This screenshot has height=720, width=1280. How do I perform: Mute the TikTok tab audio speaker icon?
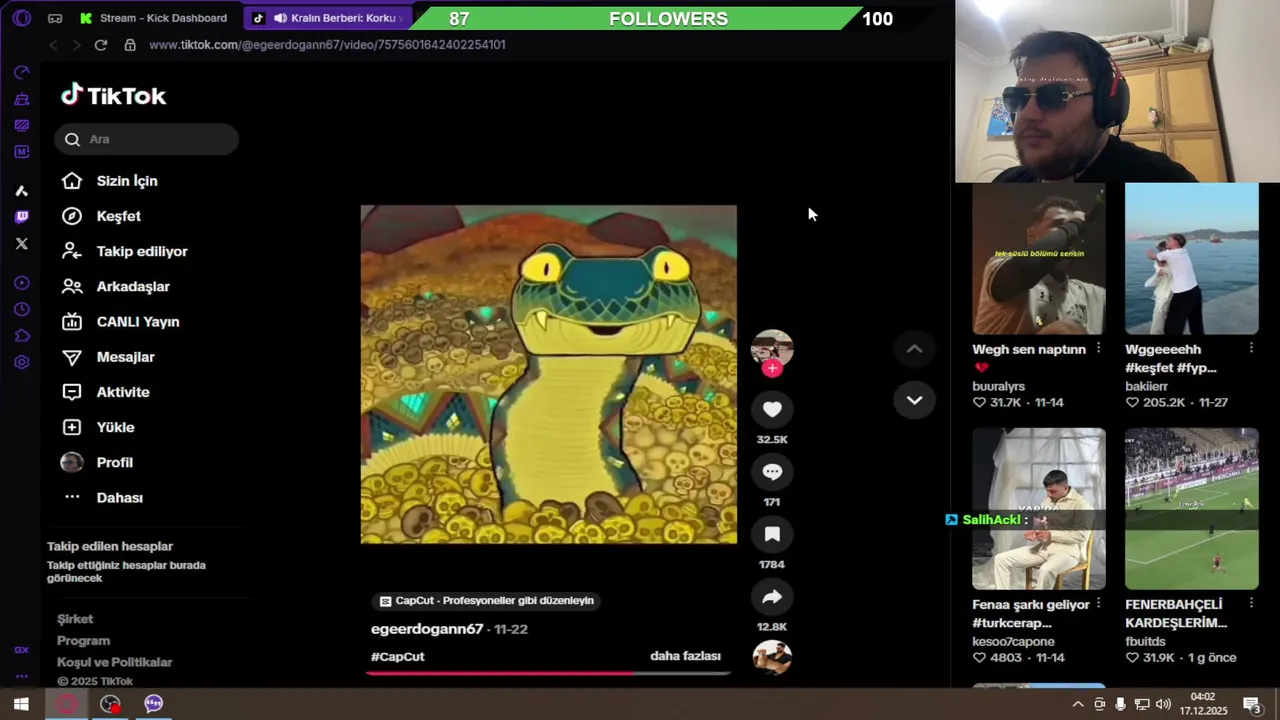tap(280, 18)
